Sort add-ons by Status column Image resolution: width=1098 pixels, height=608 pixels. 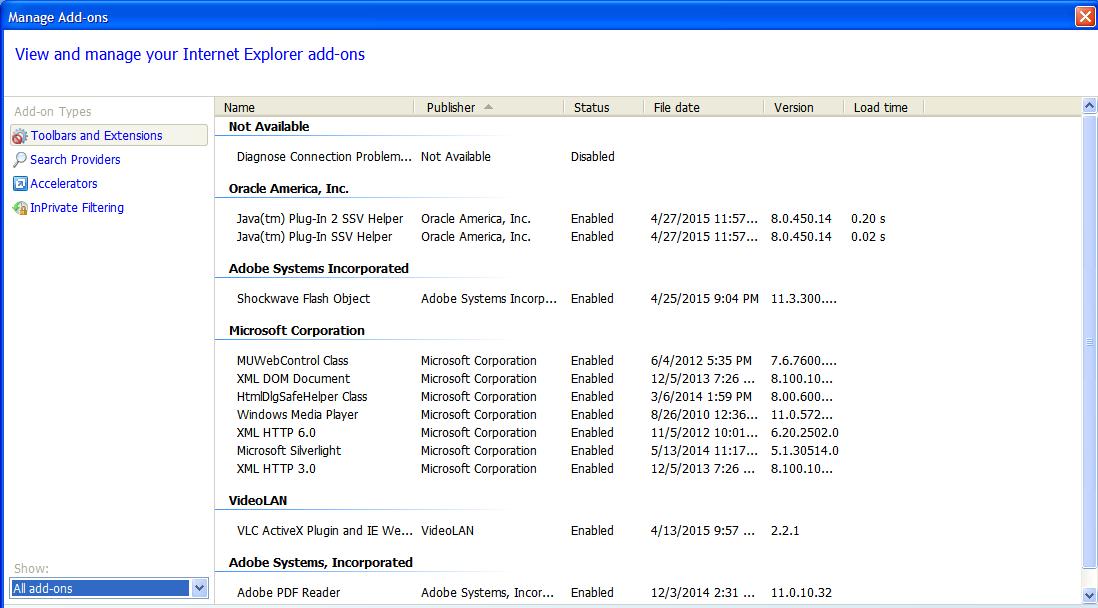[604, 107]
